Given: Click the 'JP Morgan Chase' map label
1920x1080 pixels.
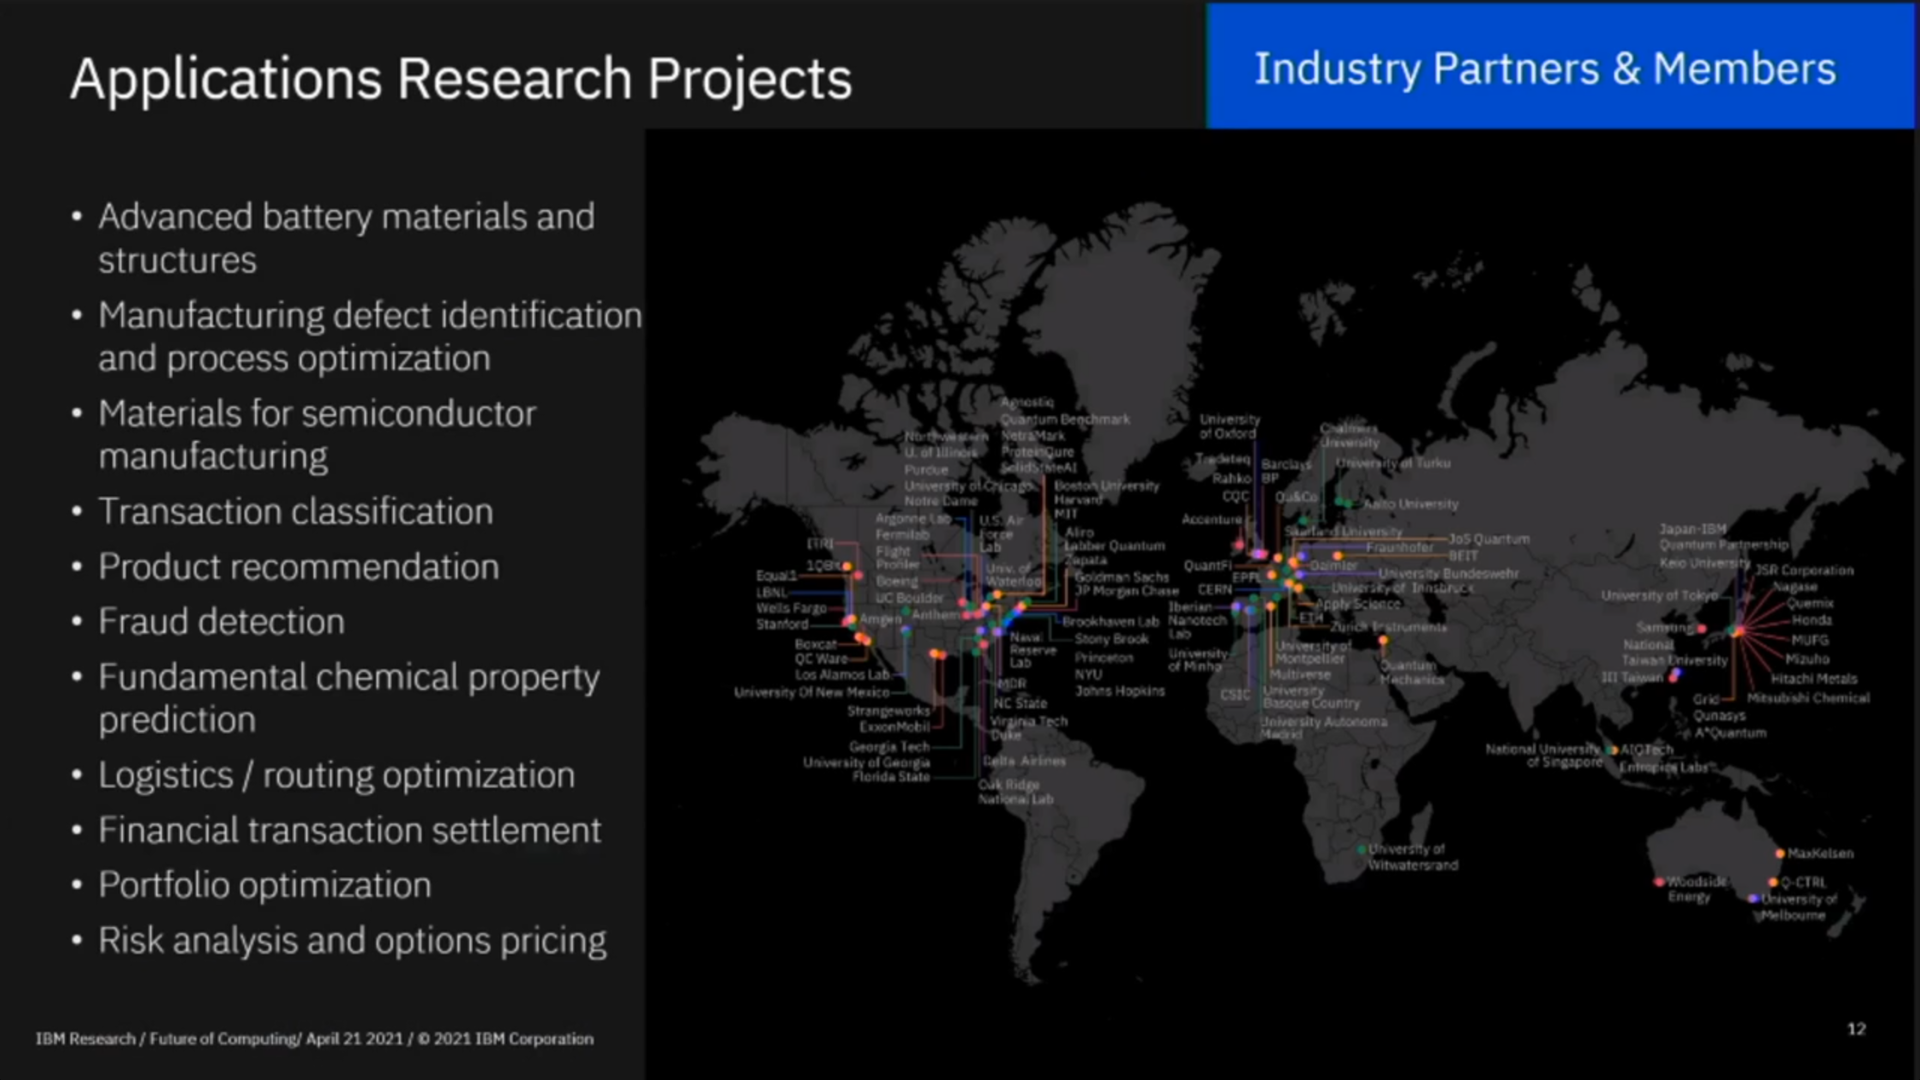Looking at the screenshot, I should pyautogui.click(x=1127, y=591).
